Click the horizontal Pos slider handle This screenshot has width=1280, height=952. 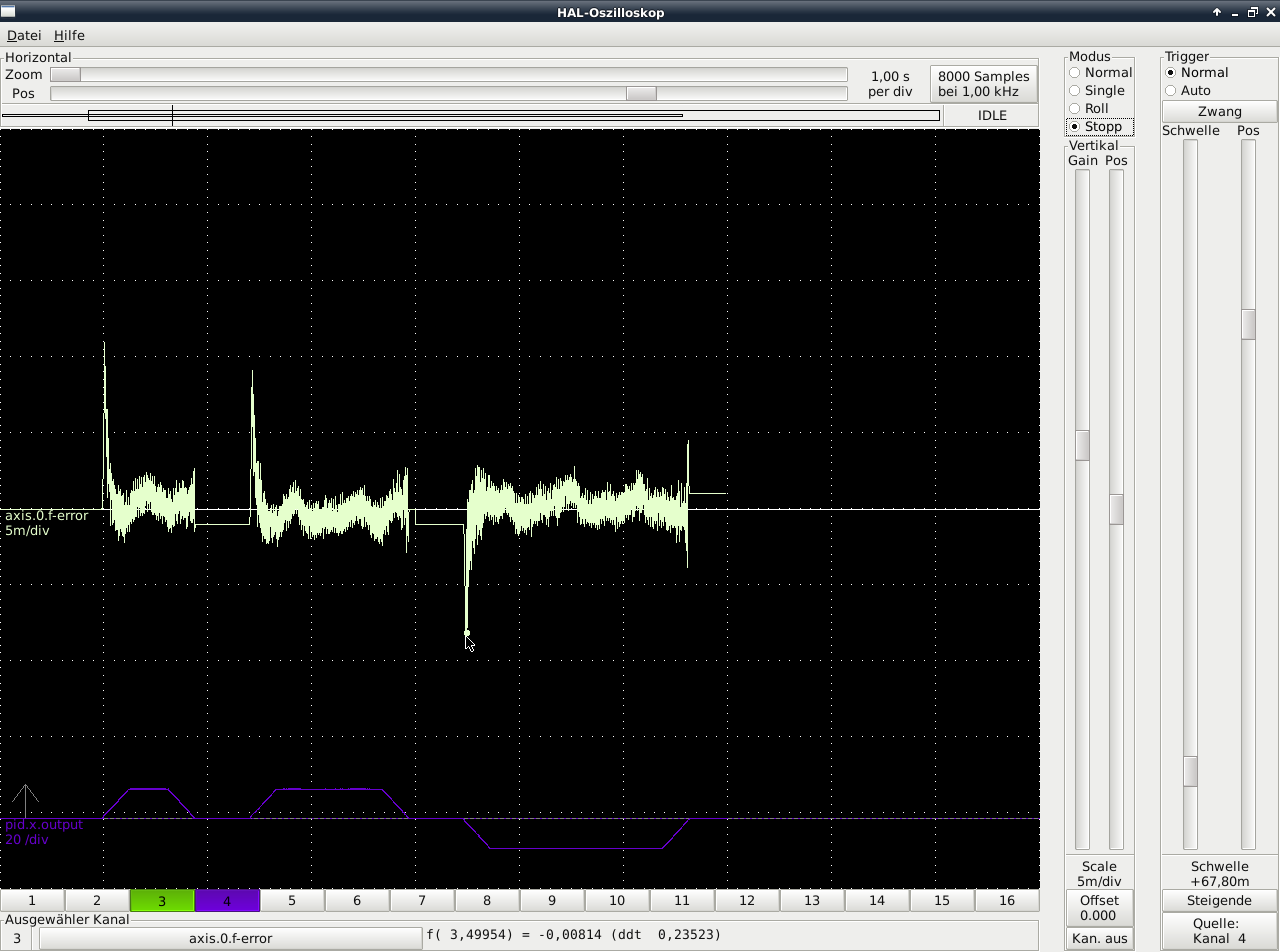[x=641, y=93]
